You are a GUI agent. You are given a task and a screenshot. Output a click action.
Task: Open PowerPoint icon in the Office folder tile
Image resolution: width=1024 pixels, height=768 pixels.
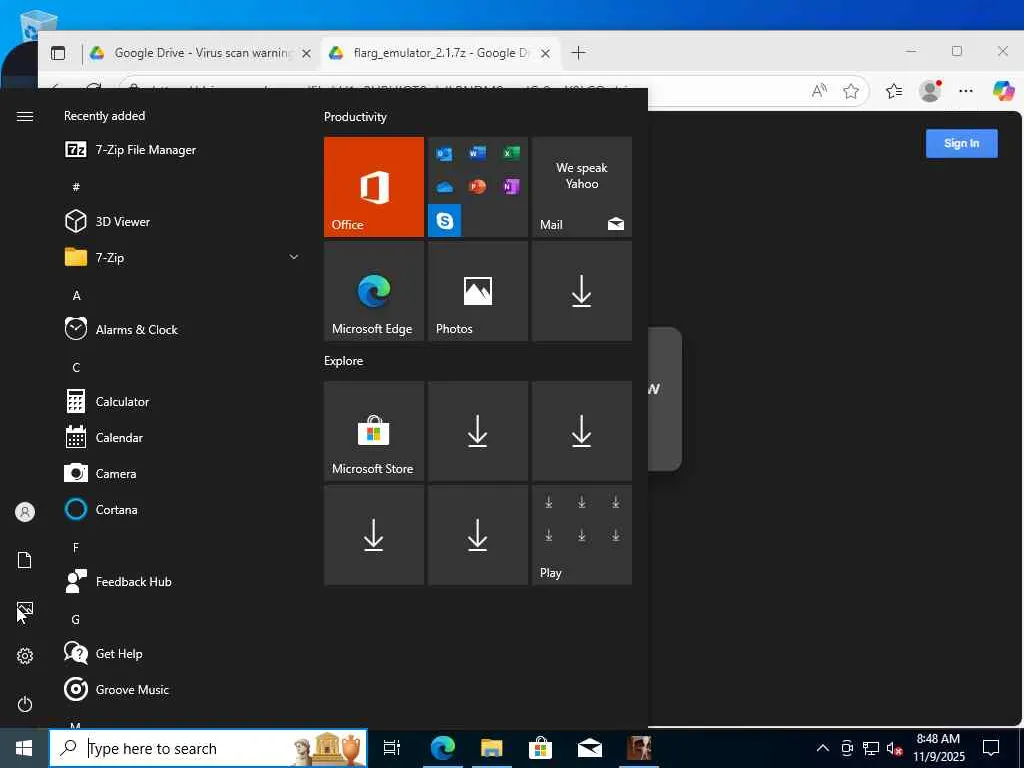(477, 187)
